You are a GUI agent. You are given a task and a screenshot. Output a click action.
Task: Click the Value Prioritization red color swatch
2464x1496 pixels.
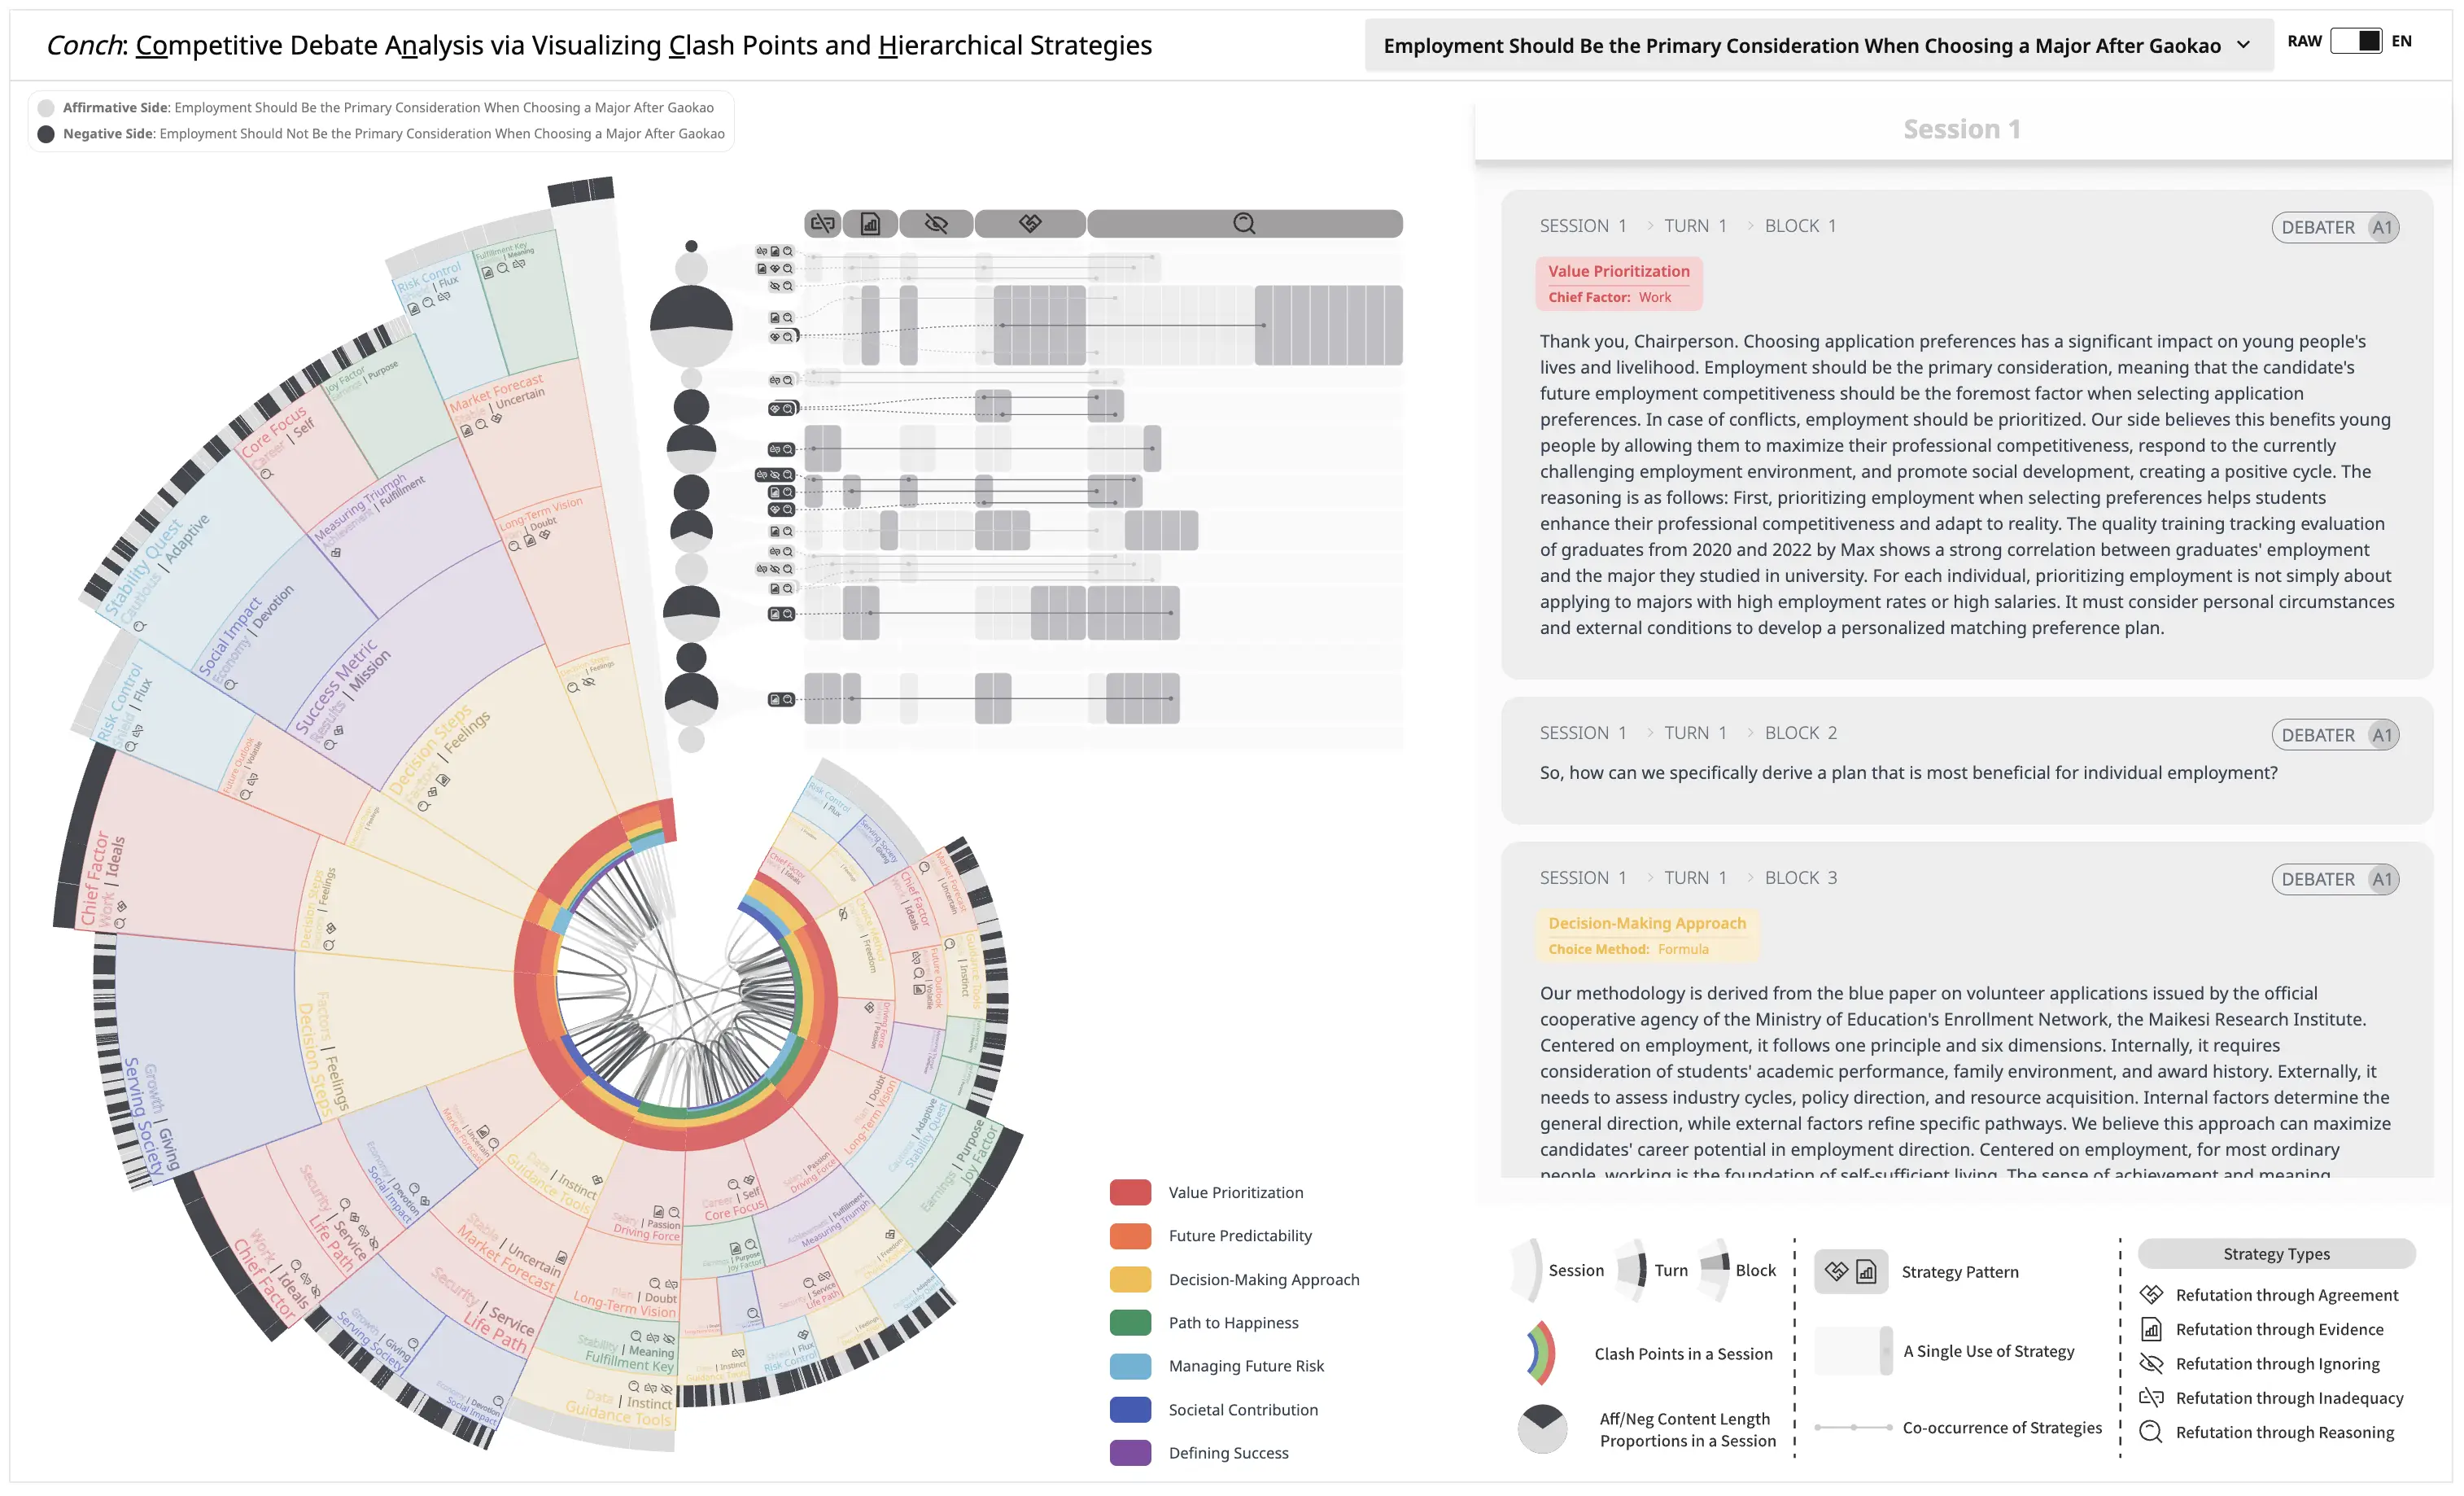tap(1130, 1192)
